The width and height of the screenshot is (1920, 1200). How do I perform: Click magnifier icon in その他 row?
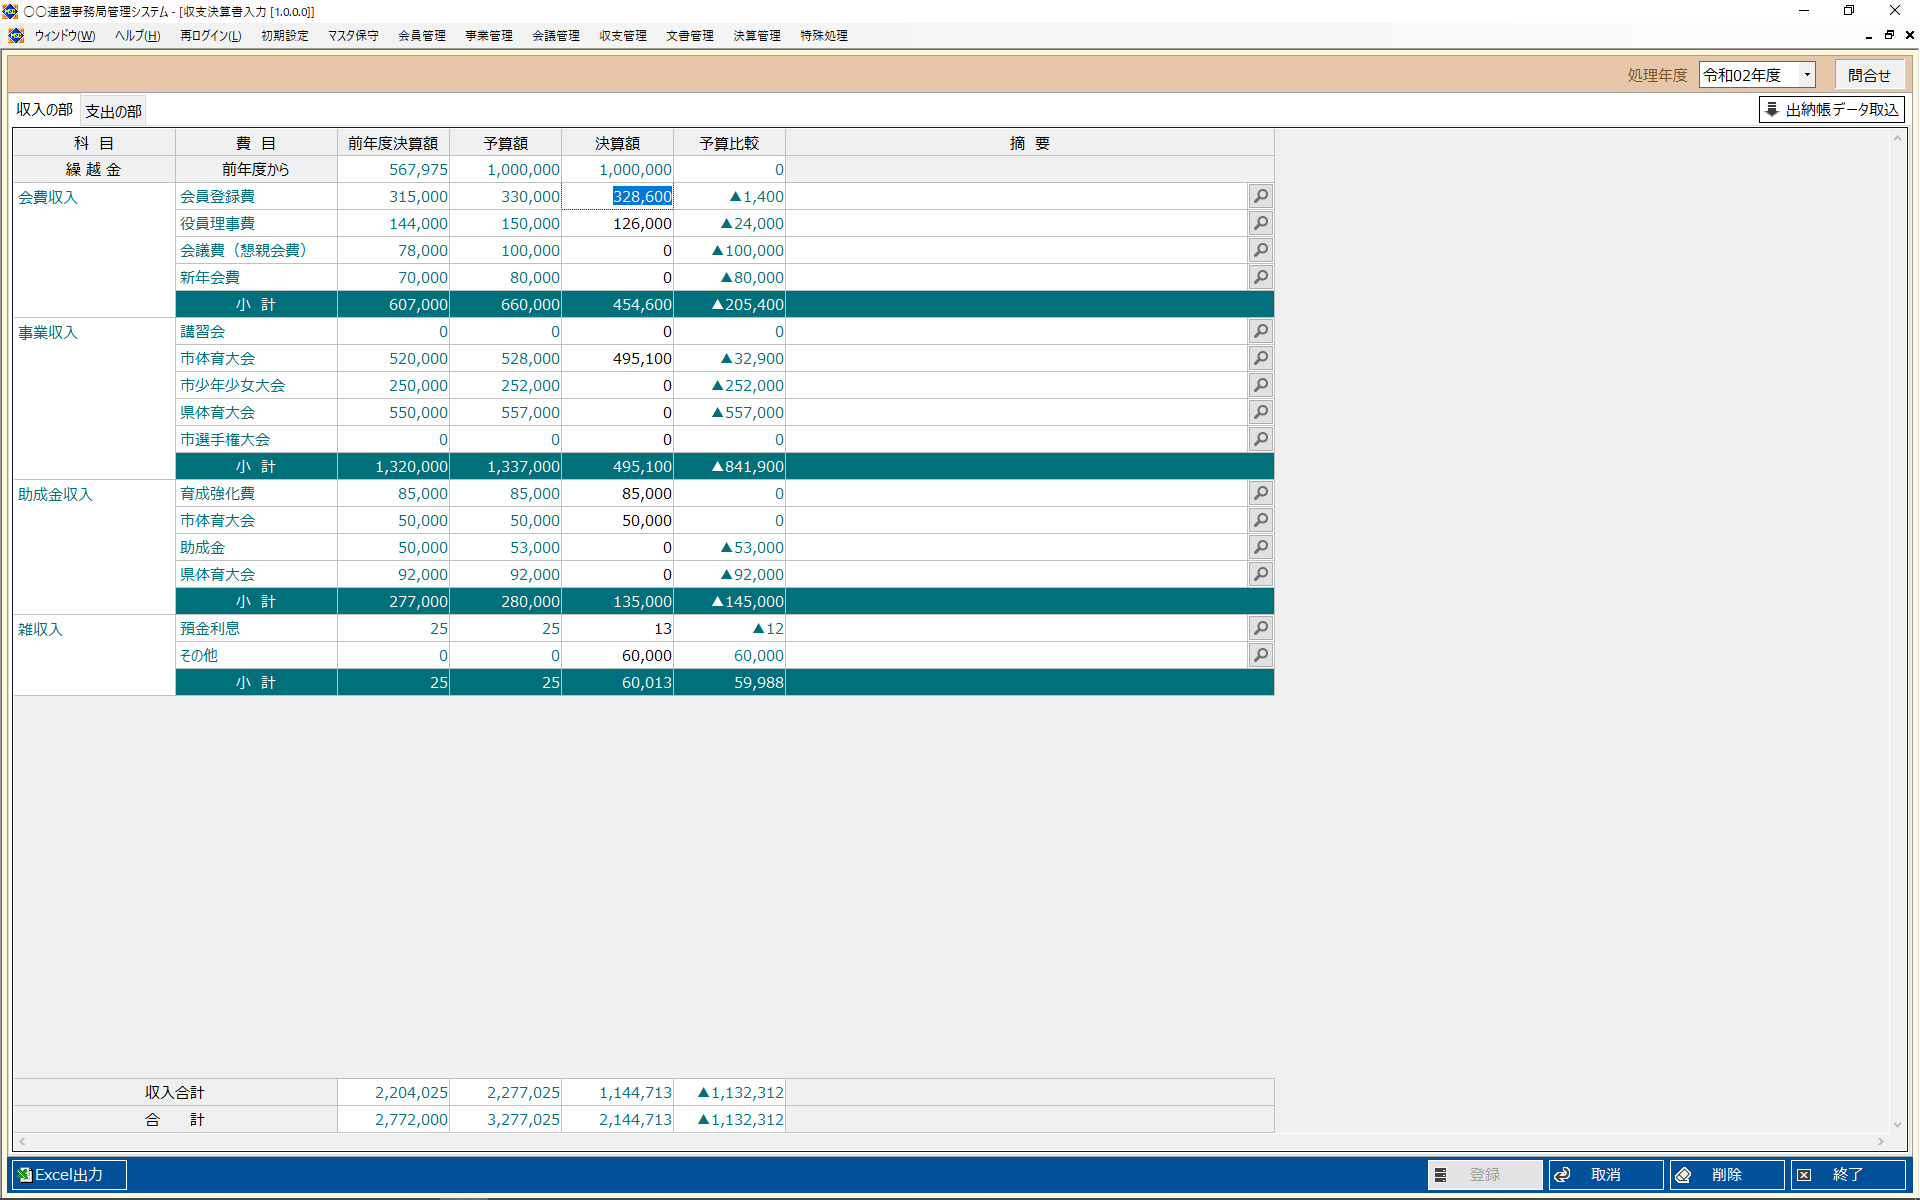tap(1260, 655)
